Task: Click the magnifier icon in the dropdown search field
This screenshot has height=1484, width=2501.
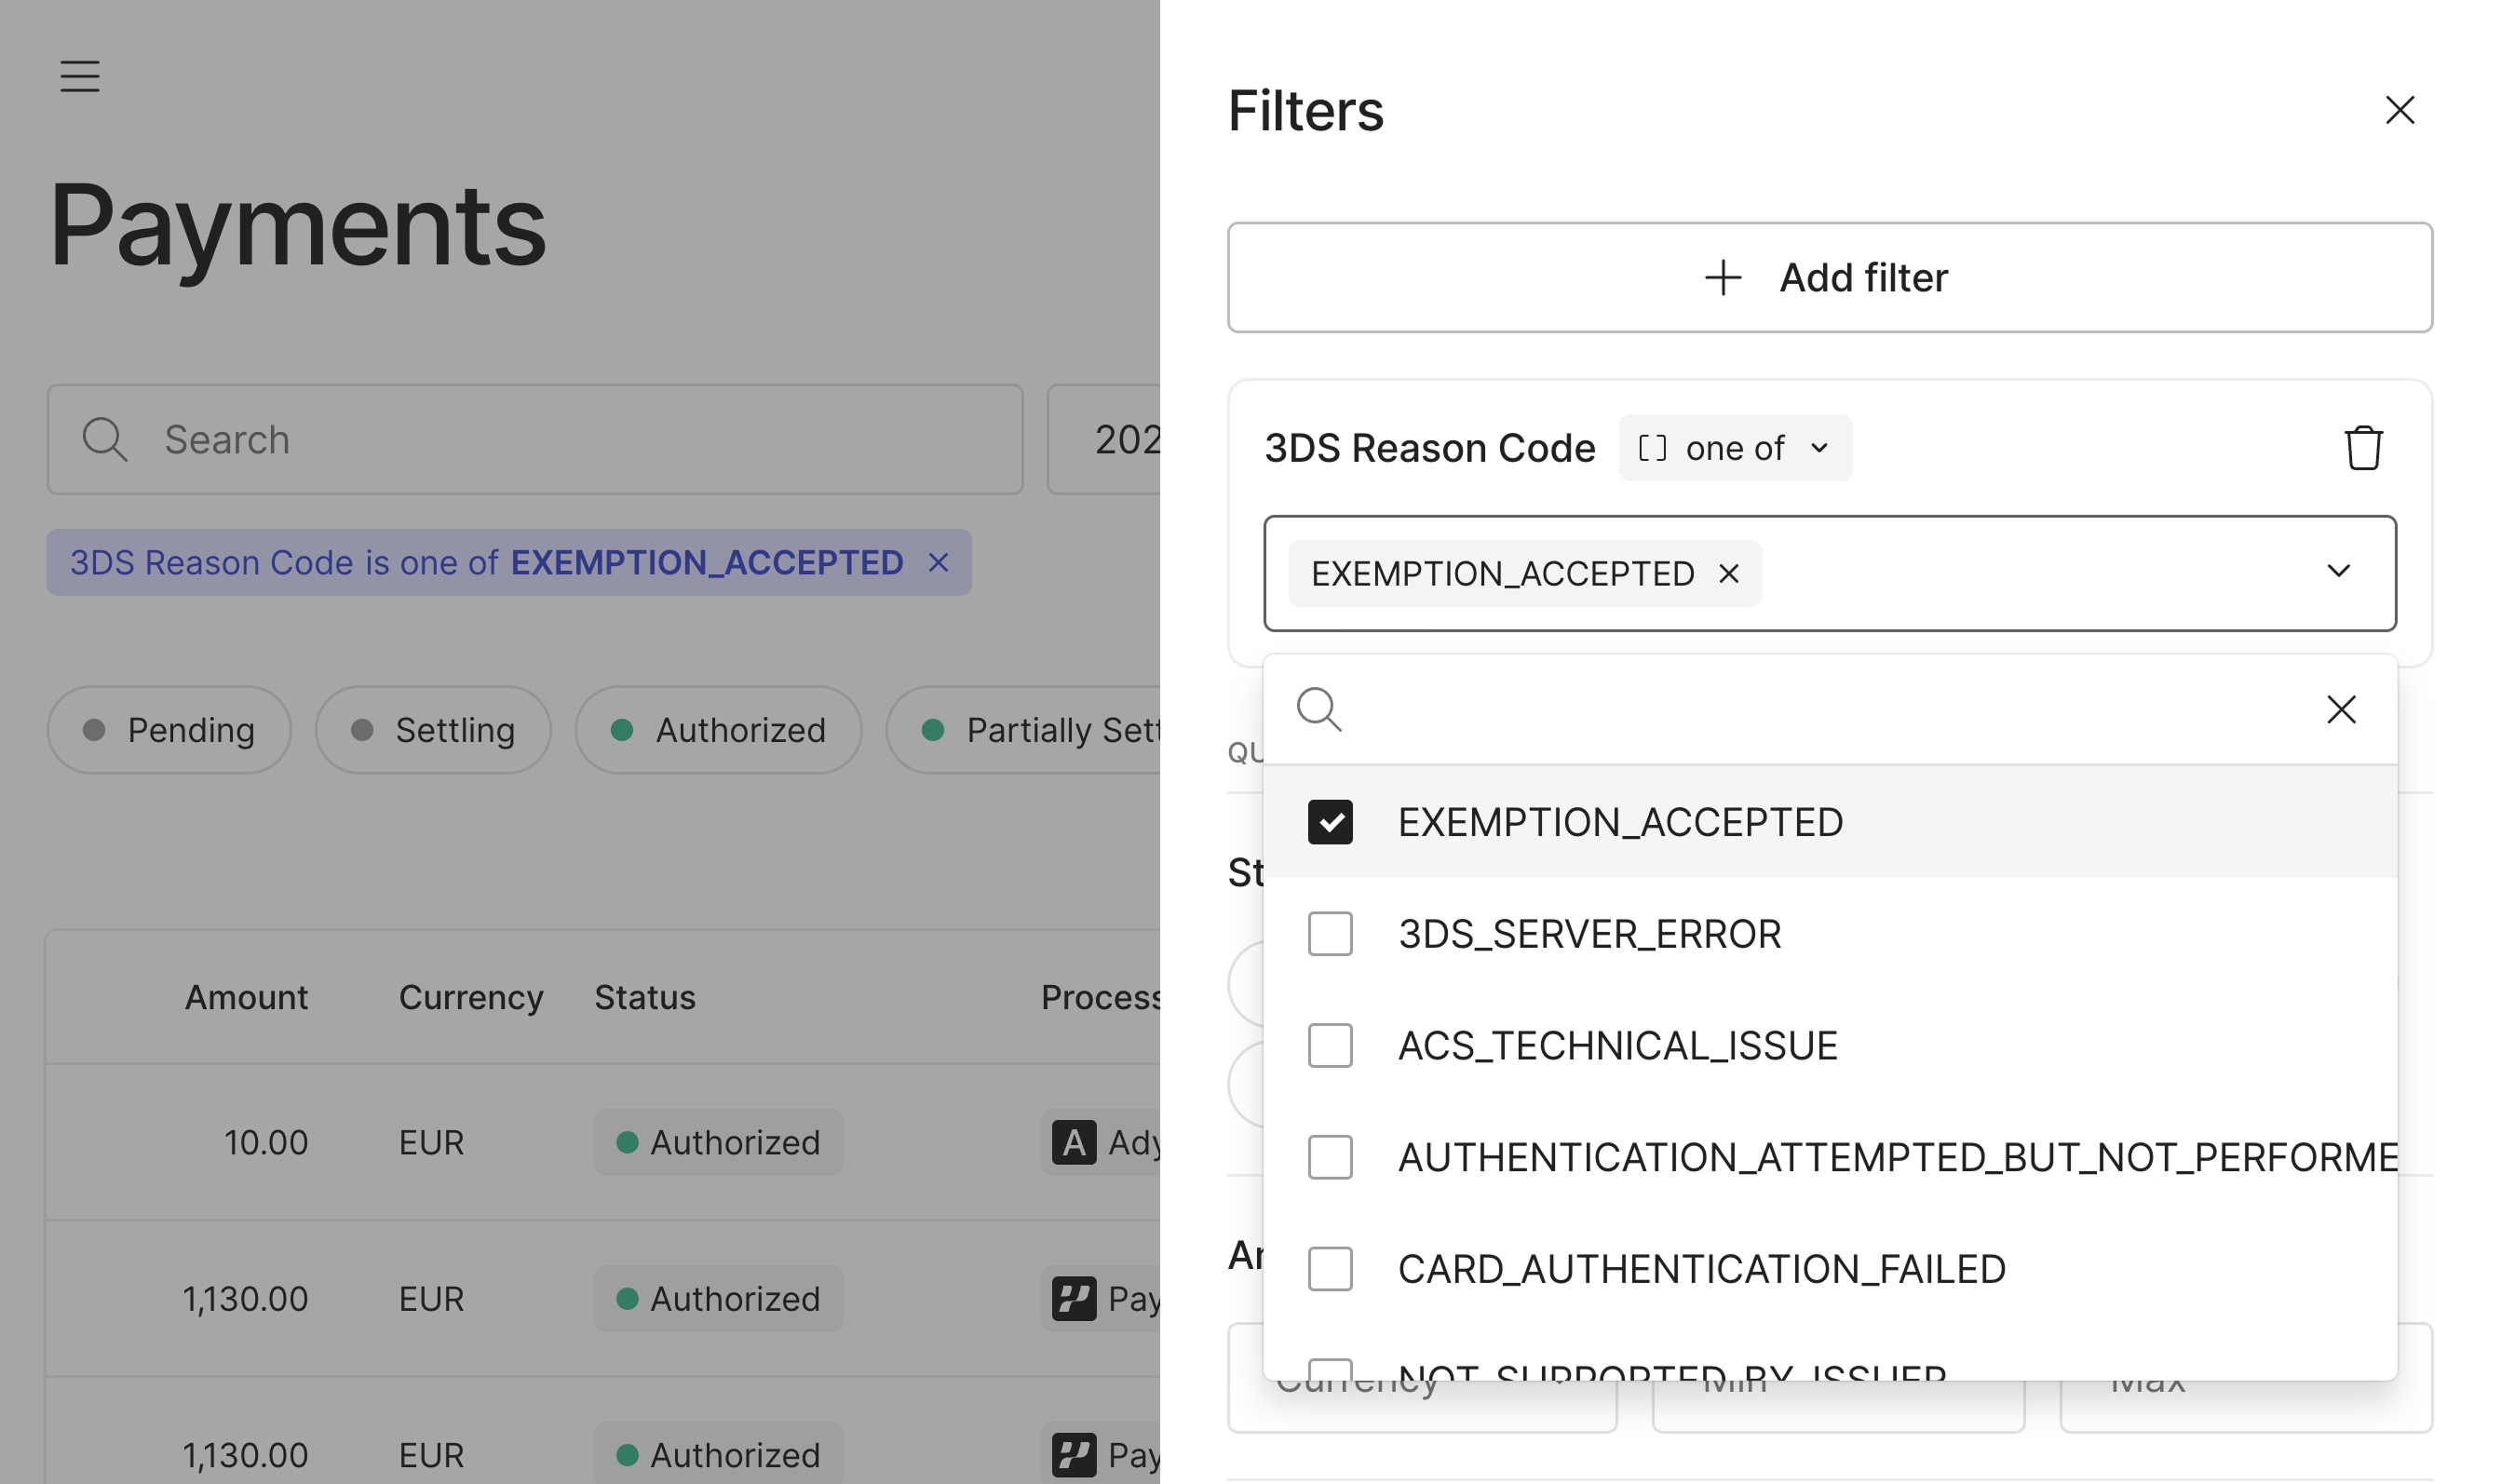Action: tap(1319, 710)
